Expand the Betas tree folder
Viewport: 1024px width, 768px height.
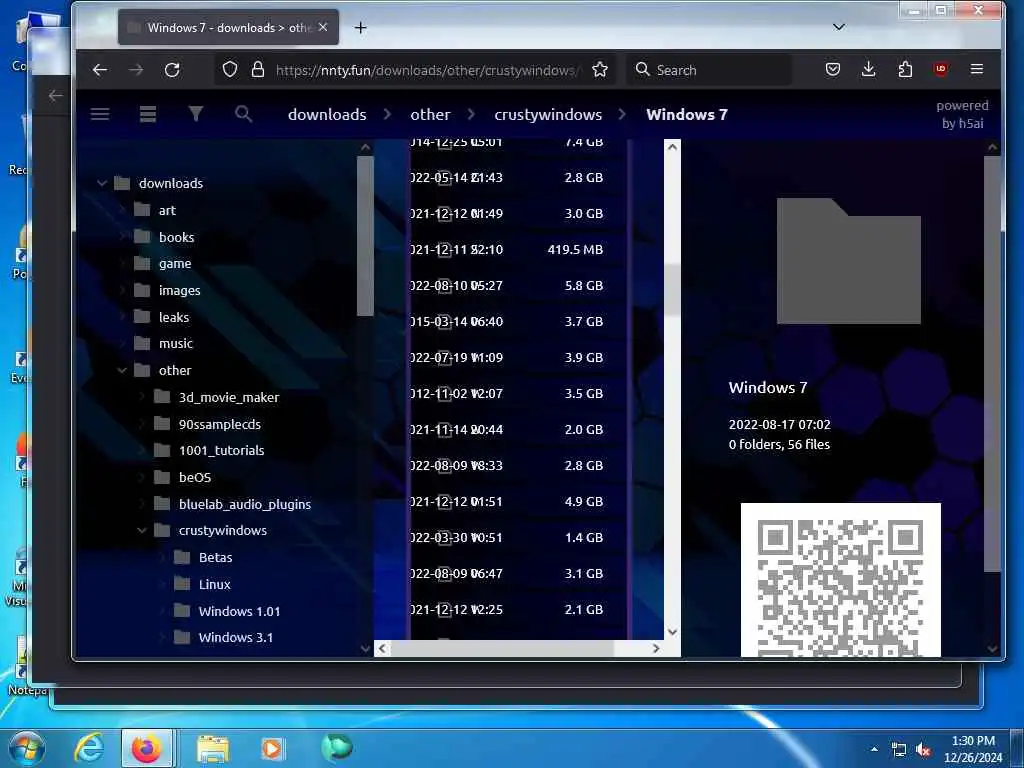(162, 557)
